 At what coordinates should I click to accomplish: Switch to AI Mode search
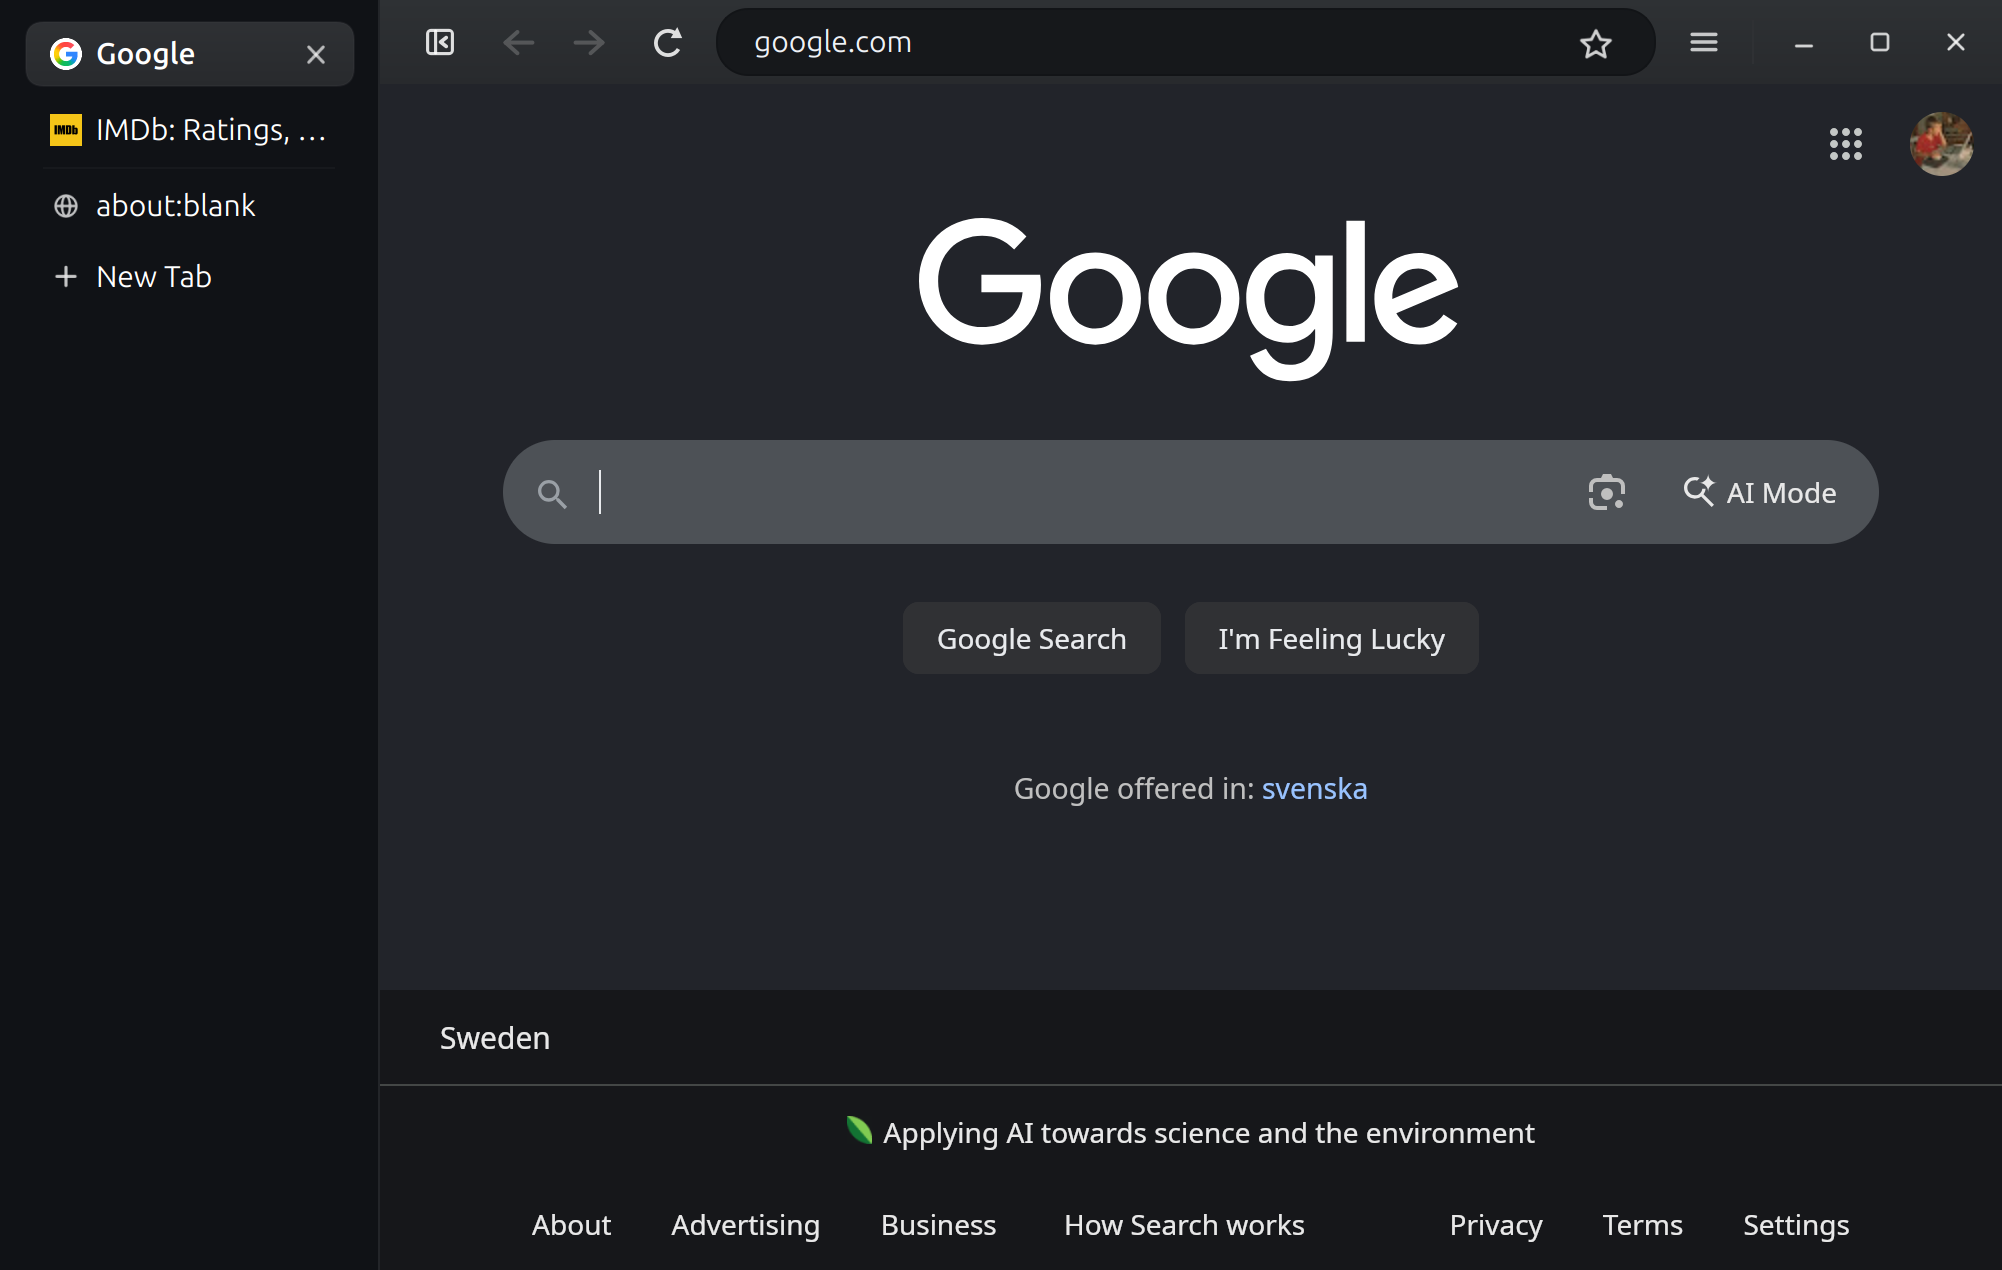(x=1760, y=492)
